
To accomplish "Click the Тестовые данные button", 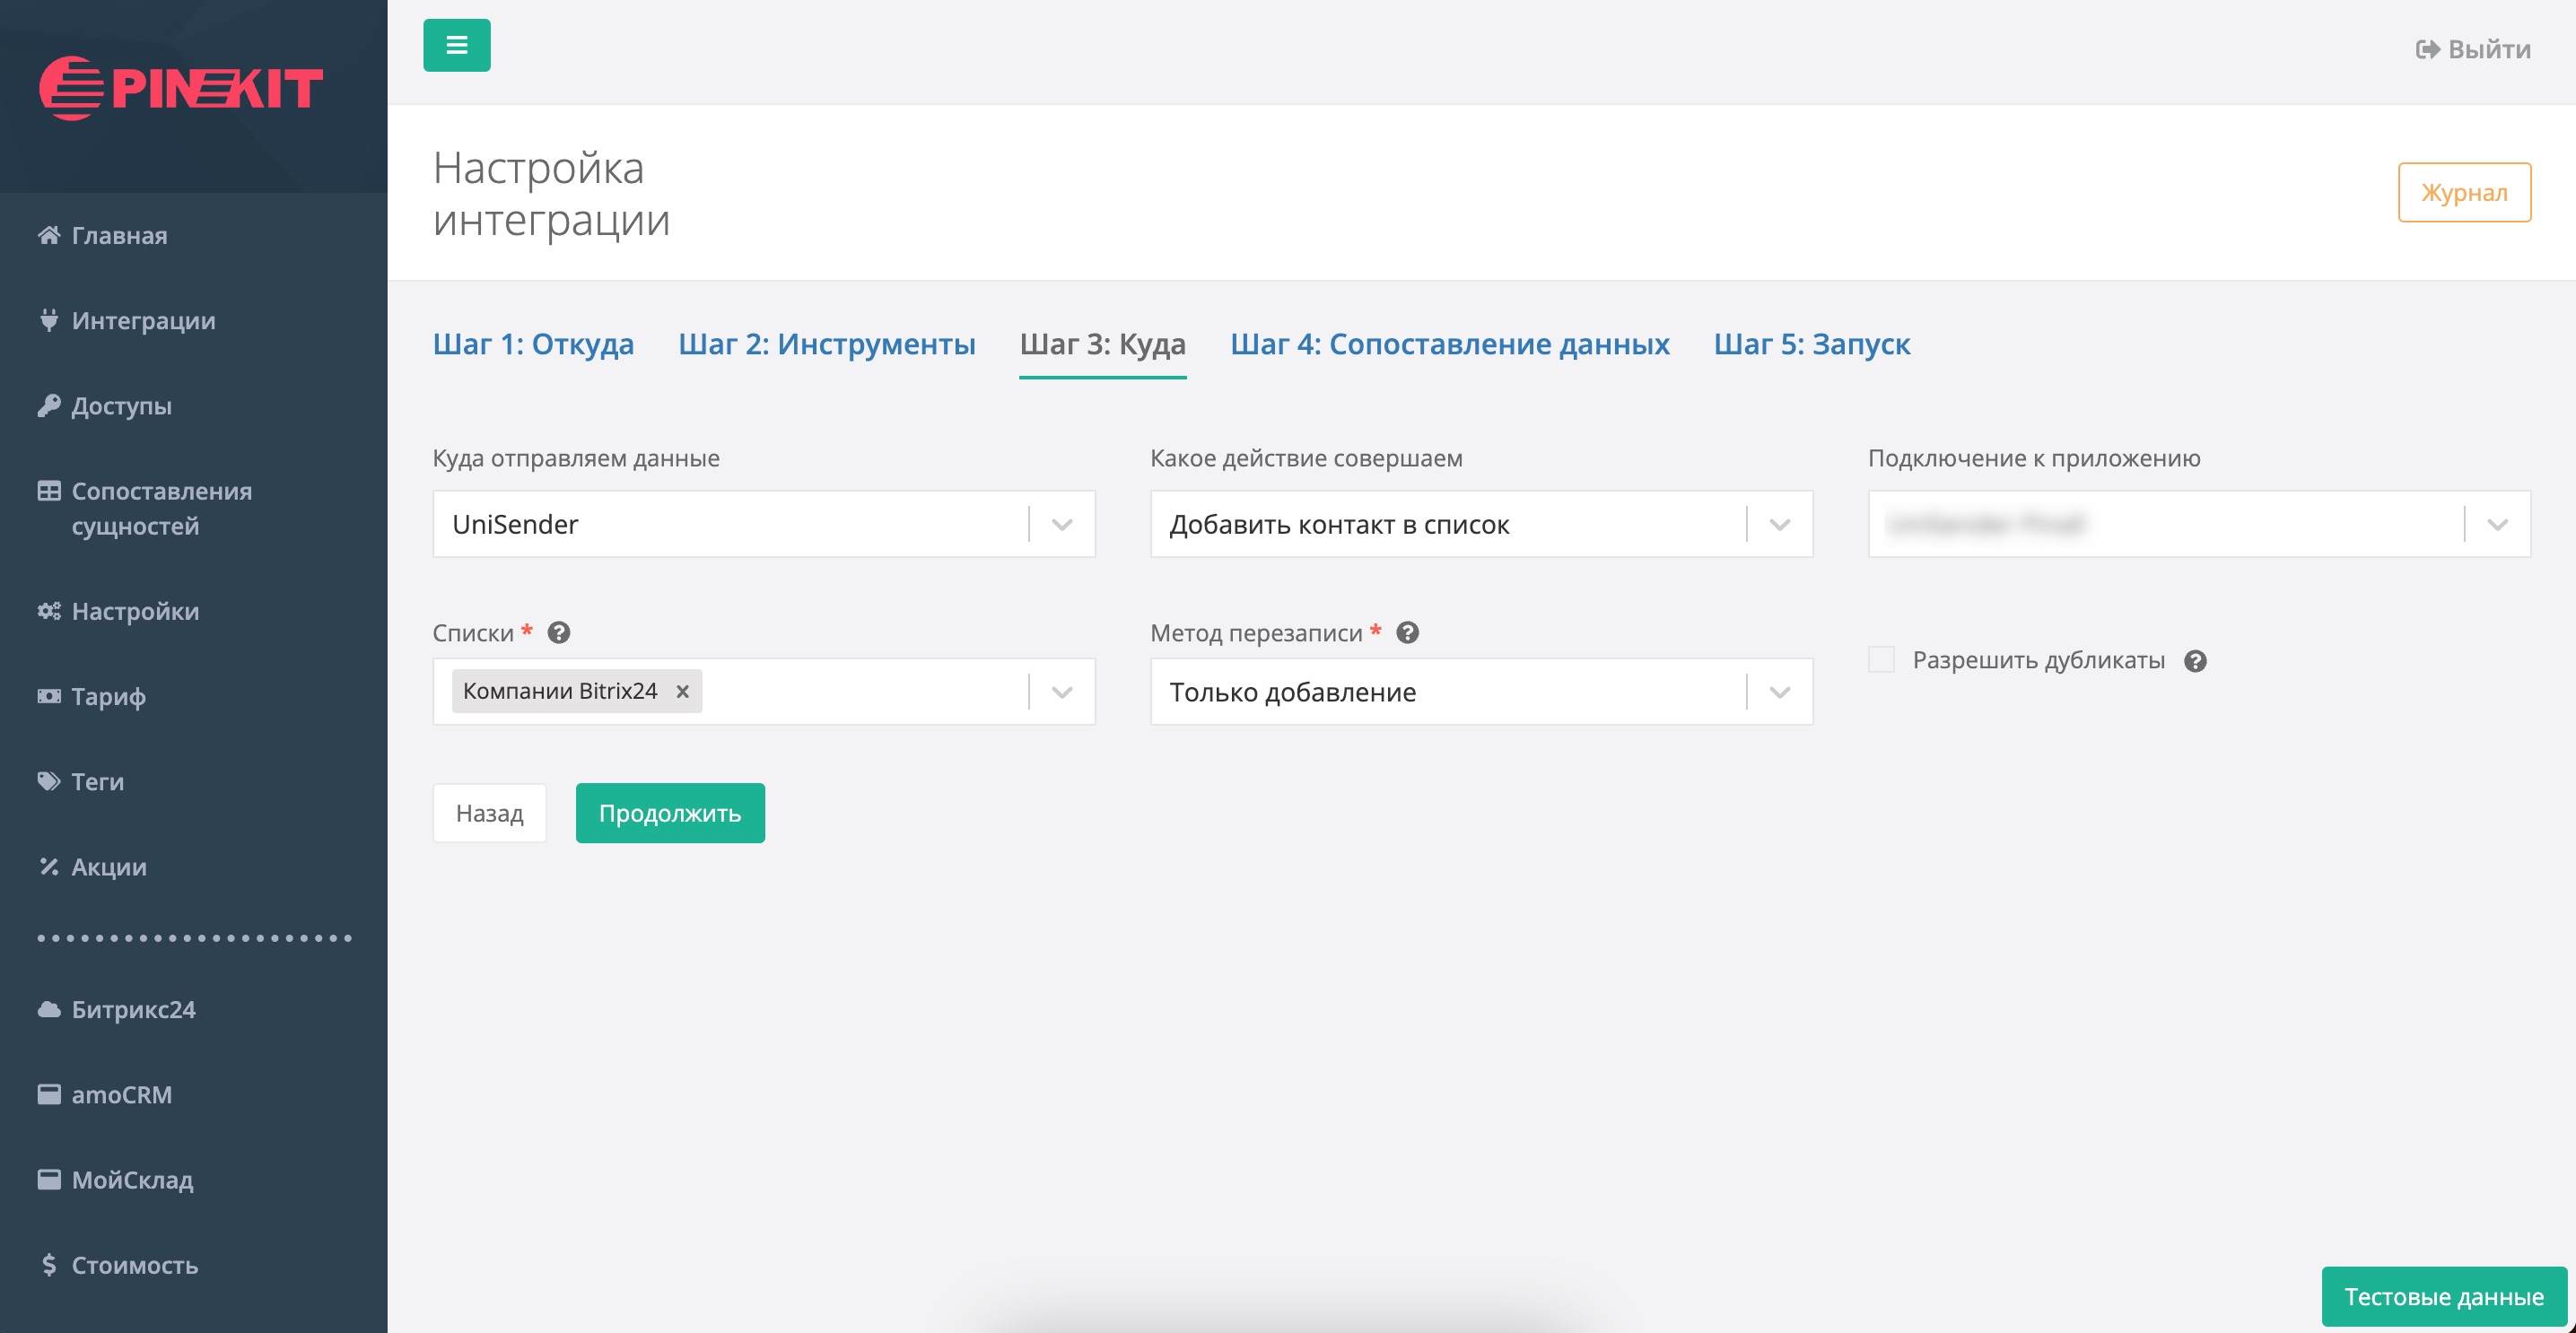I will coord(2443,1297).
